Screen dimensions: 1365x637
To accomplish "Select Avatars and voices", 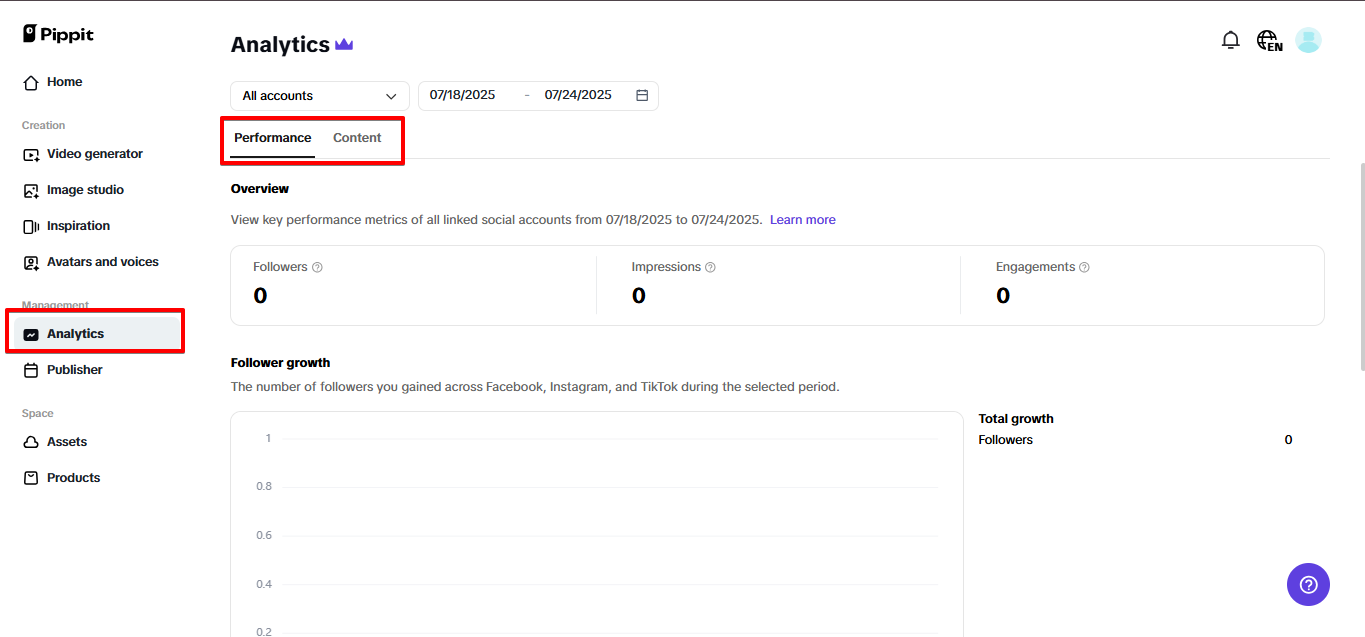I will coord(103,261).
